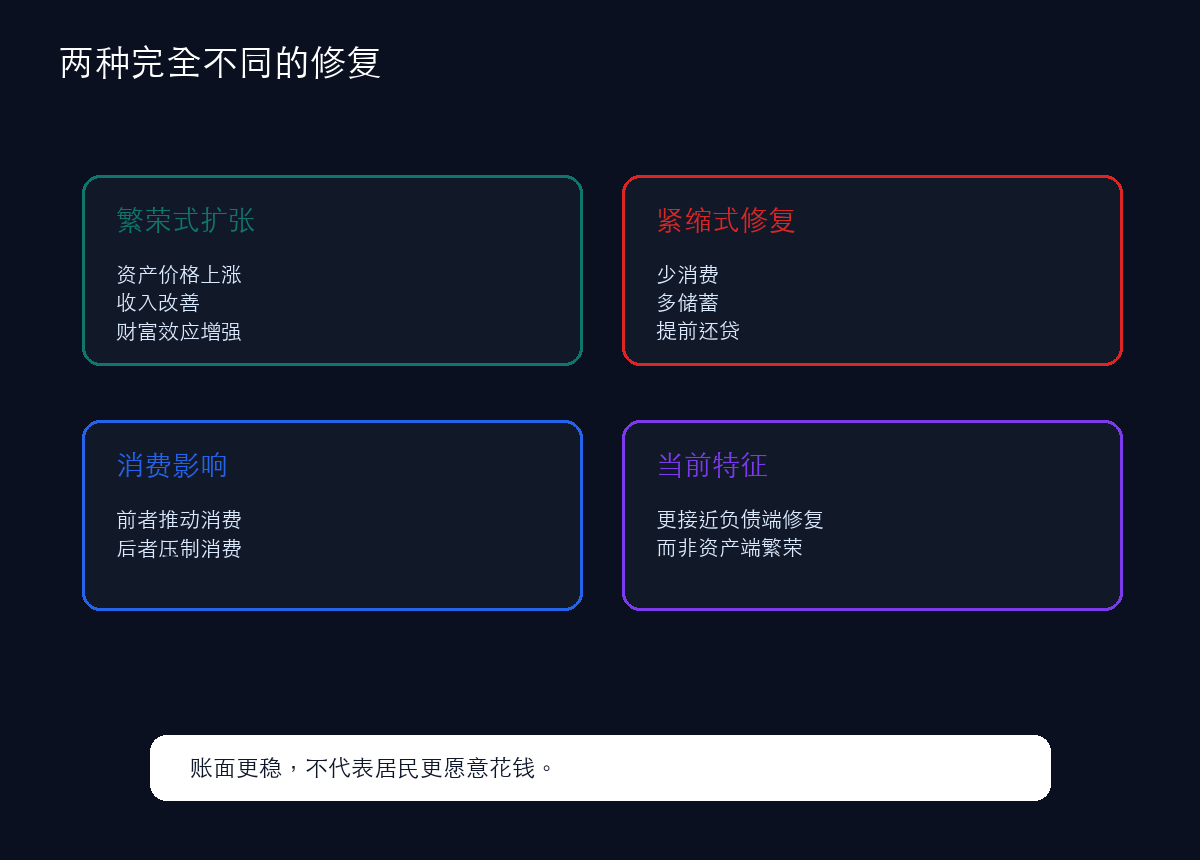Click the line 多储蓄
The width and height of the screenshot is (1200, 860).
click(x=687, y=302)
